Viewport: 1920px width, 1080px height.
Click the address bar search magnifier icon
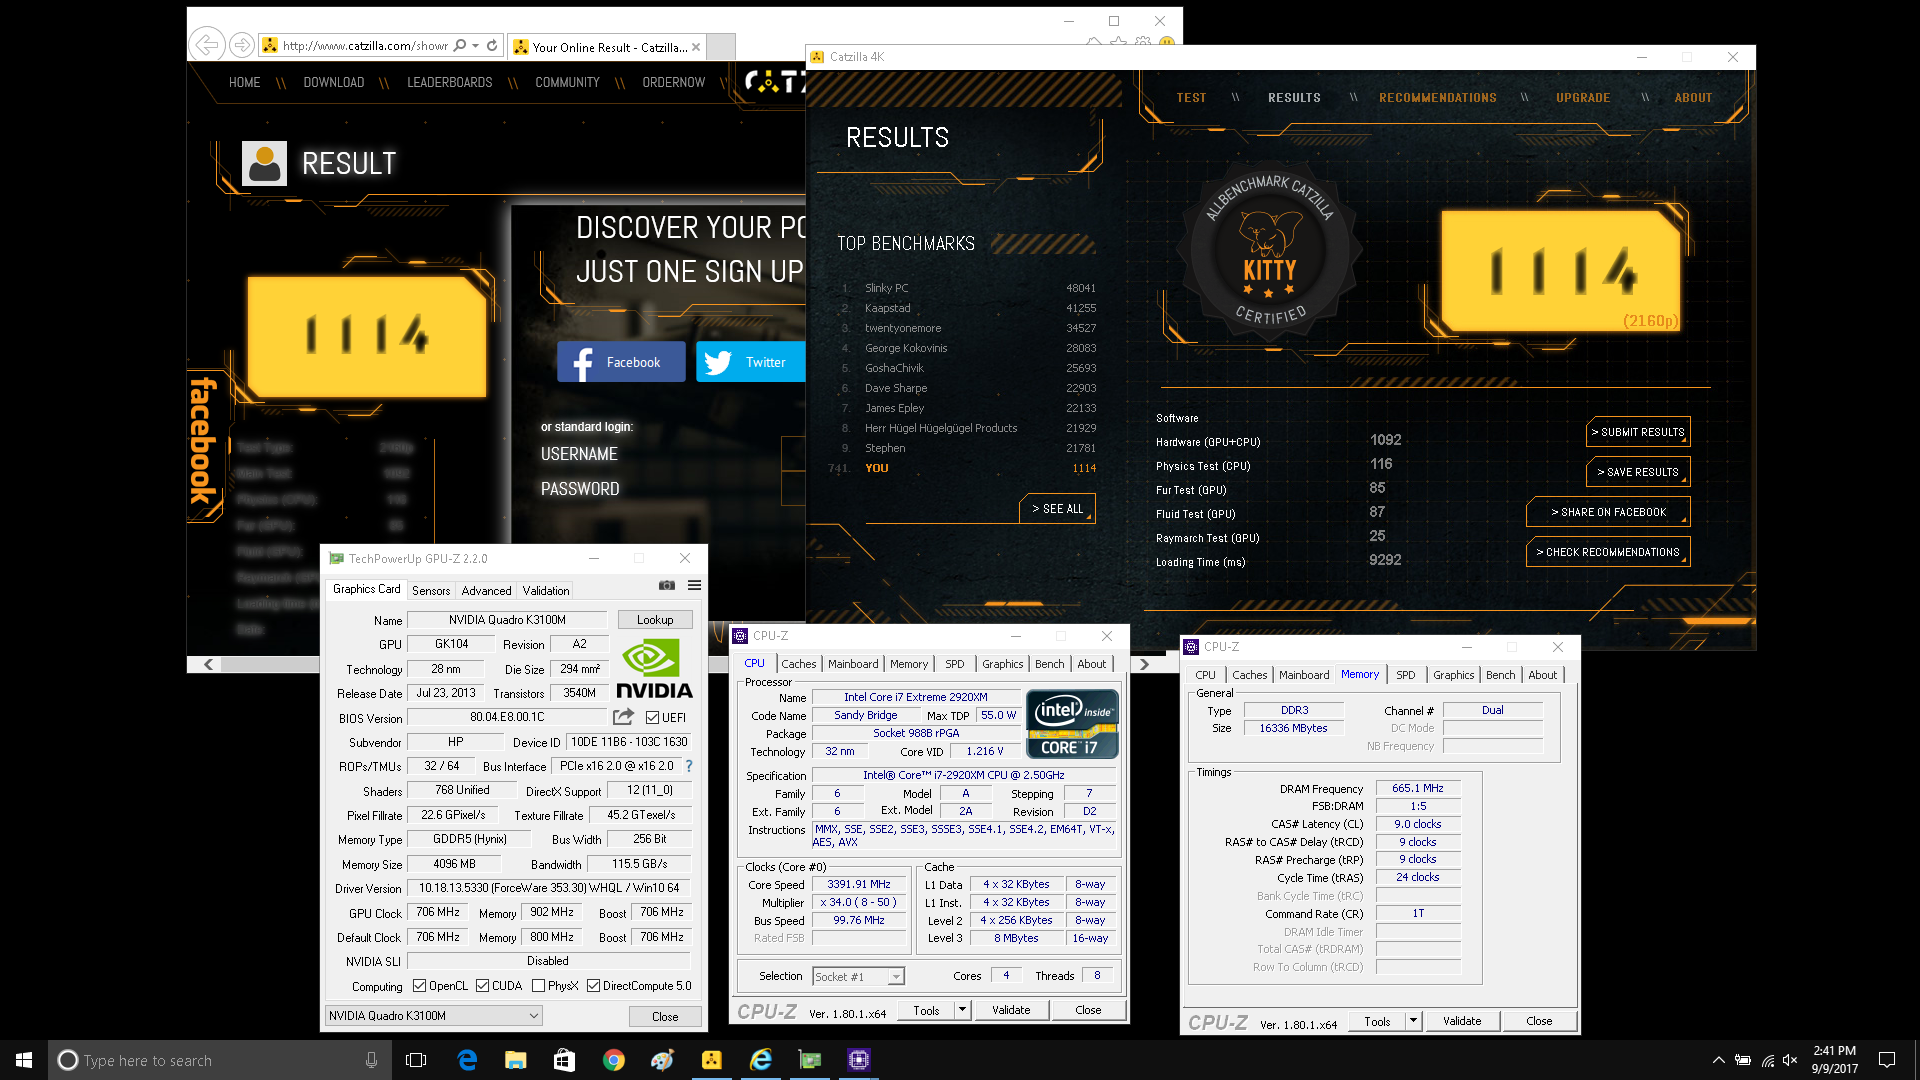click(460, 45)
